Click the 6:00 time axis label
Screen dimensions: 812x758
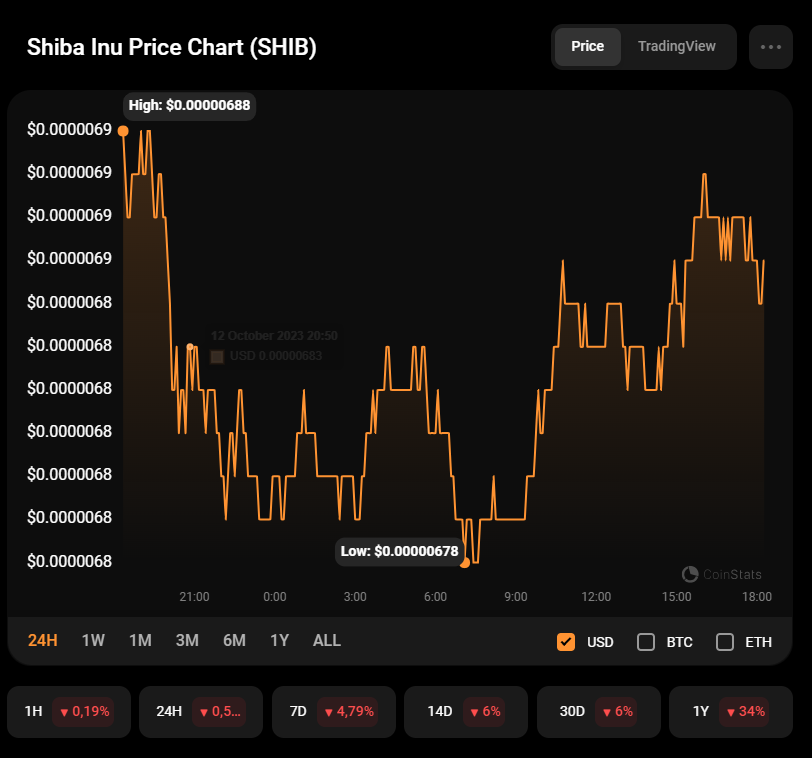tap(436, 596)
